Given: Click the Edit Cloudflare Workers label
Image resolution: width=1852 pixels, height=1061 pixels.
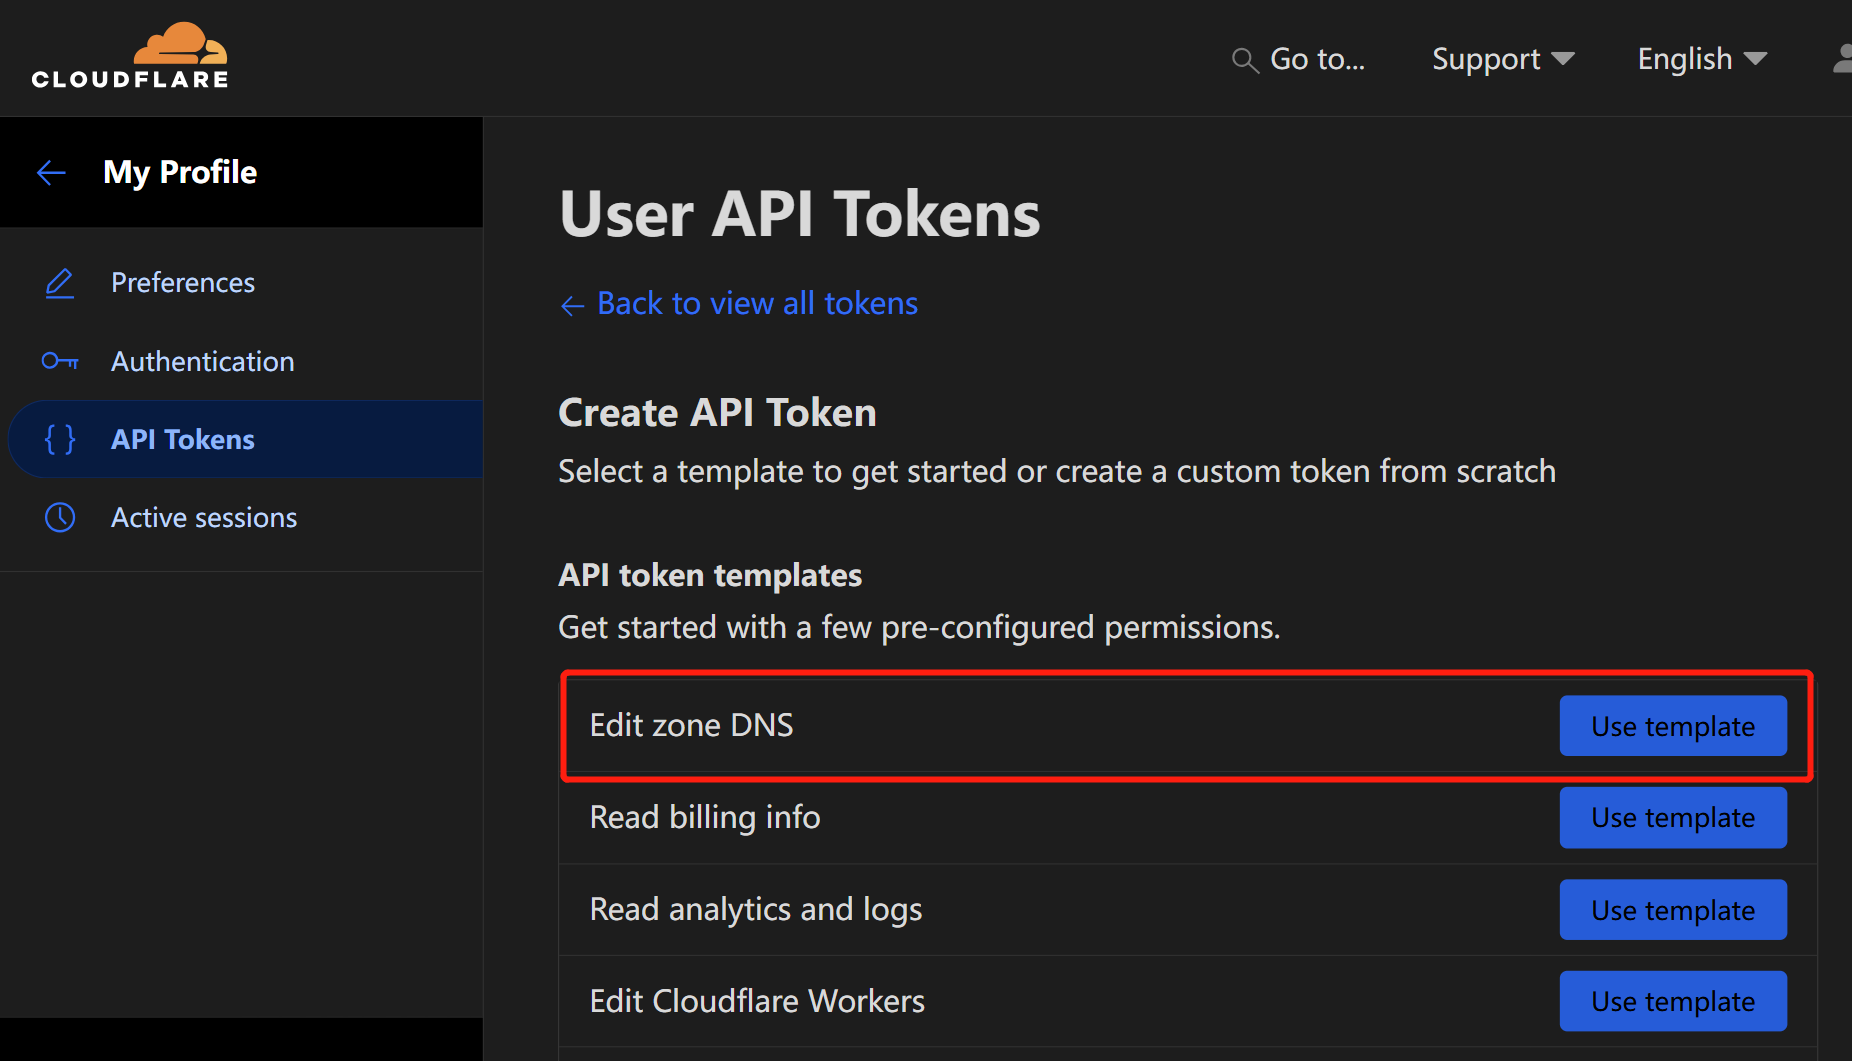Looking at the screenshot, I should pyautogui.click(x=757, y=1001).
